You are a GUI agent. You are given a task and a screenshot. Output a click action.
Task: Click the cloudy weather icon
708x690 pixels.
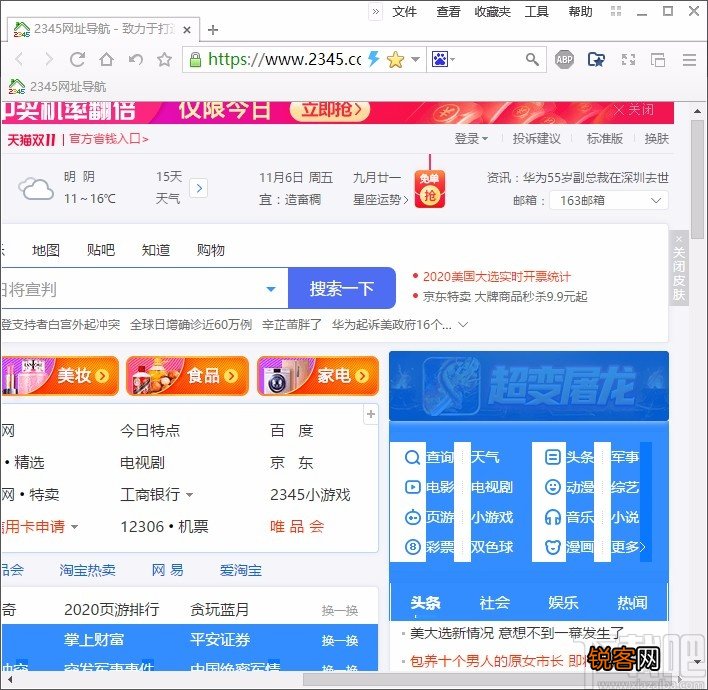36,188
